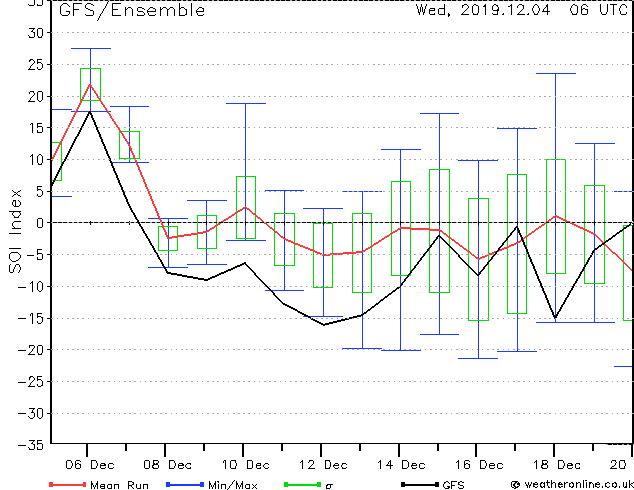Click the green sigma box at 10 Dec
The height and width of the screenshot is (490, 634).
coord(246,207)
